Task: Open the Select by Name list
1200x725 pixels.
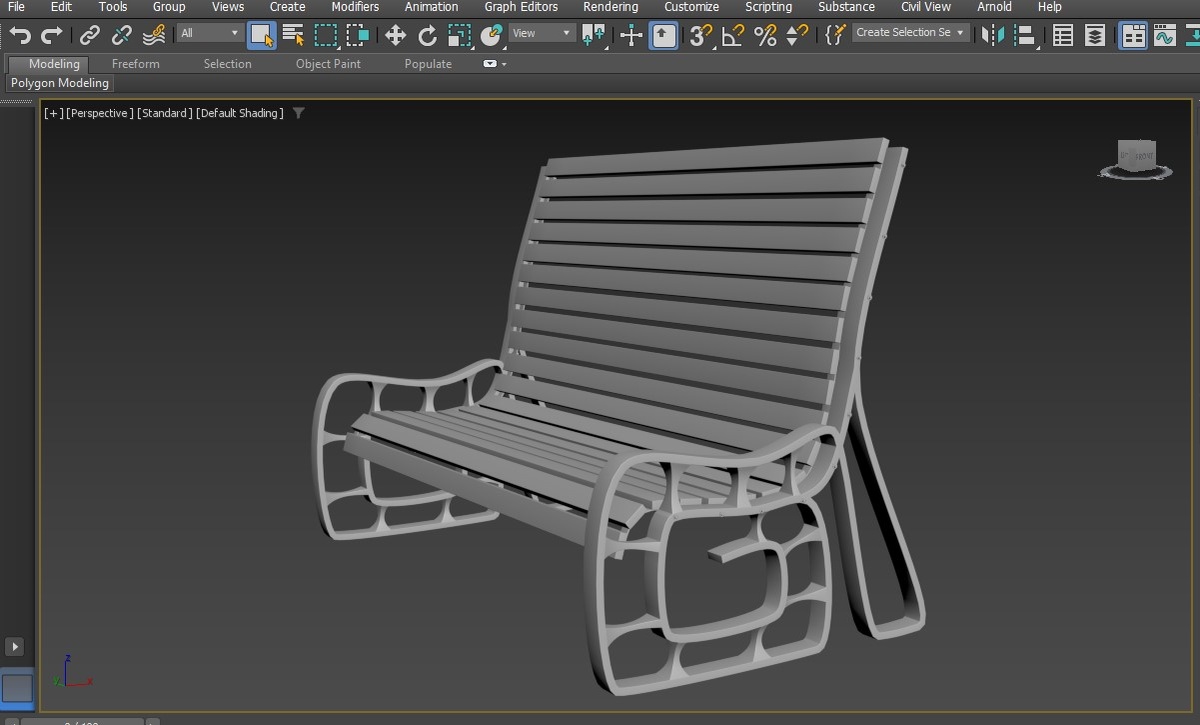Action: [x=293, y=35]
